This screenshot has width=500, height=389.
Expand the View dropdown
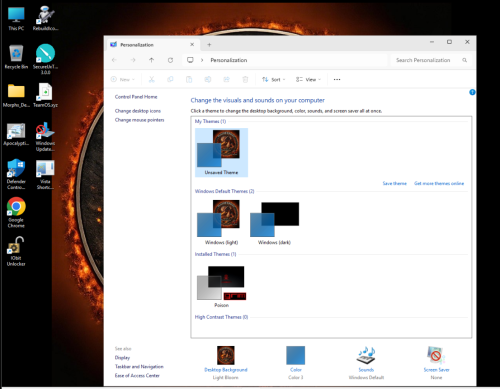pyautogui.click(x=308, y=79)
